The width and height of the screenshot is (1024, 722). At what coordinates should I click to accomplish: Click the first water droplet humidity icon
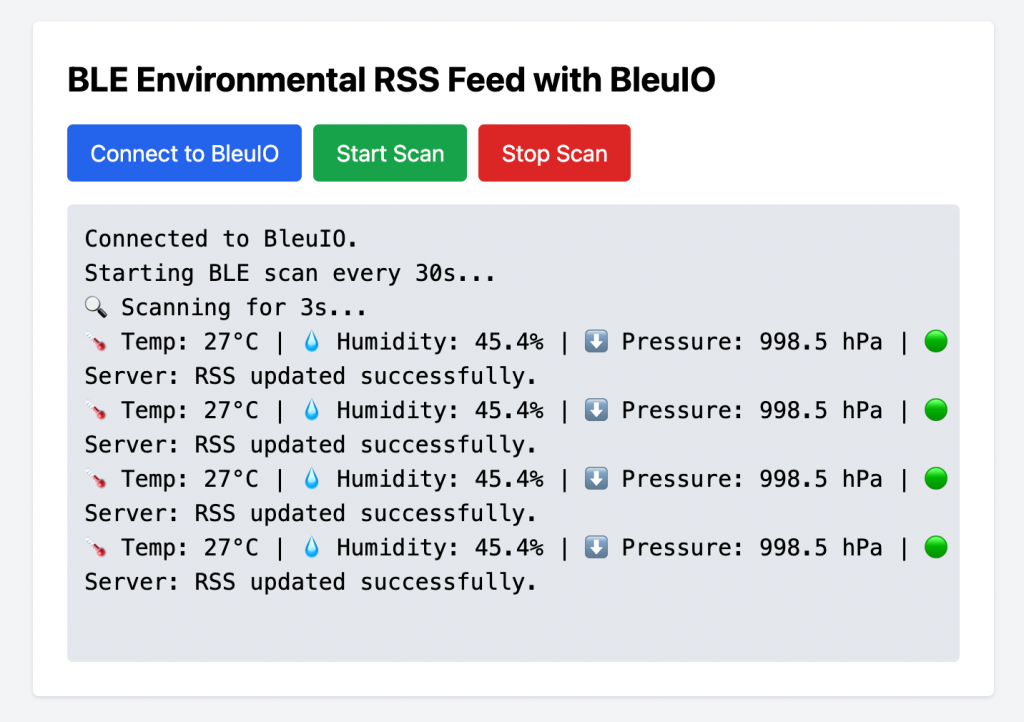point(312,341)
